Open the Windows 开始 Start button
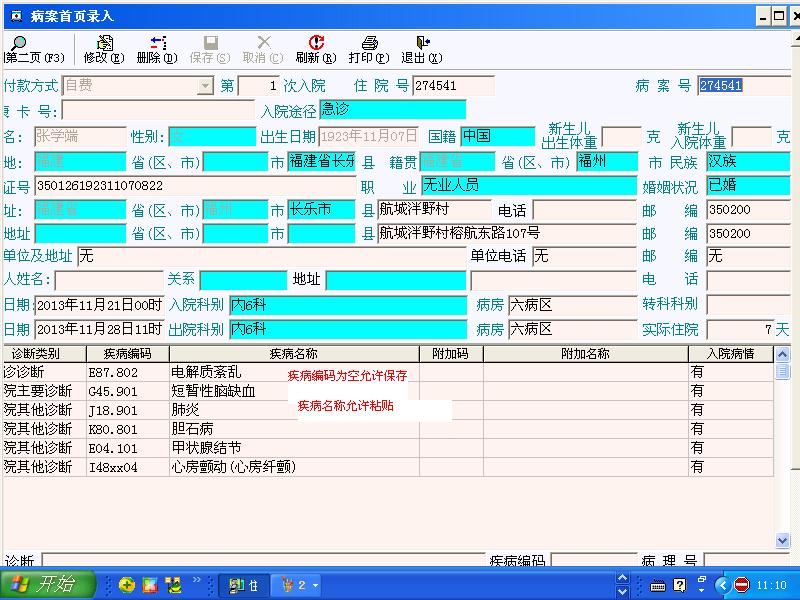Image resolution: width=800 pixels, height=600 pixels. tap(47, 584)
